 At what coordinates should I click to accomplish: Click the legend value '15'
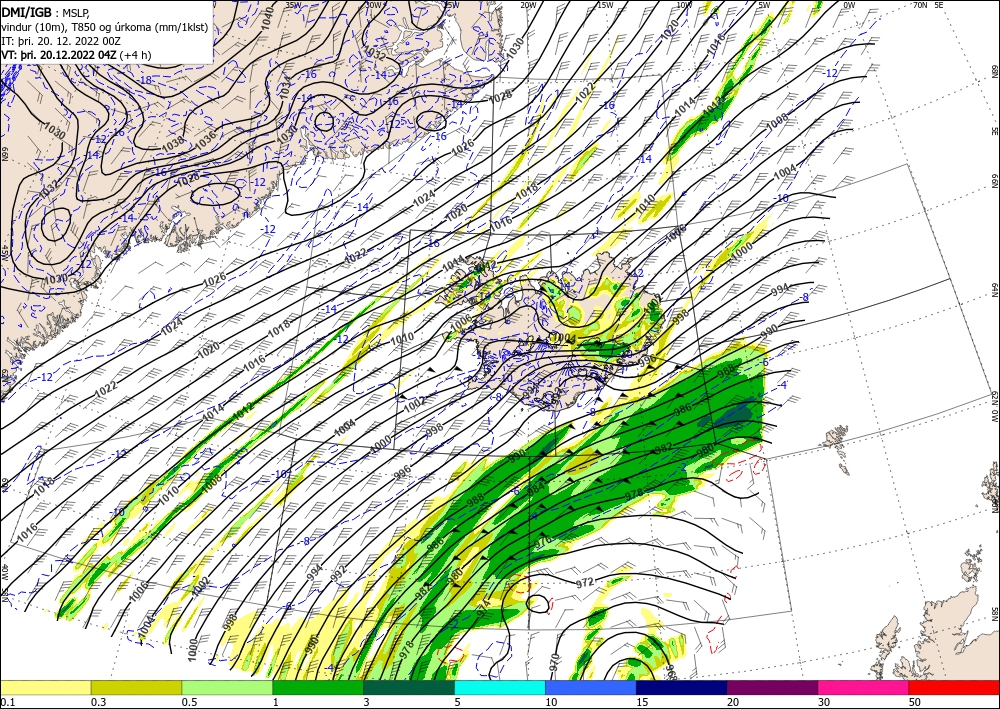(642, 702)
